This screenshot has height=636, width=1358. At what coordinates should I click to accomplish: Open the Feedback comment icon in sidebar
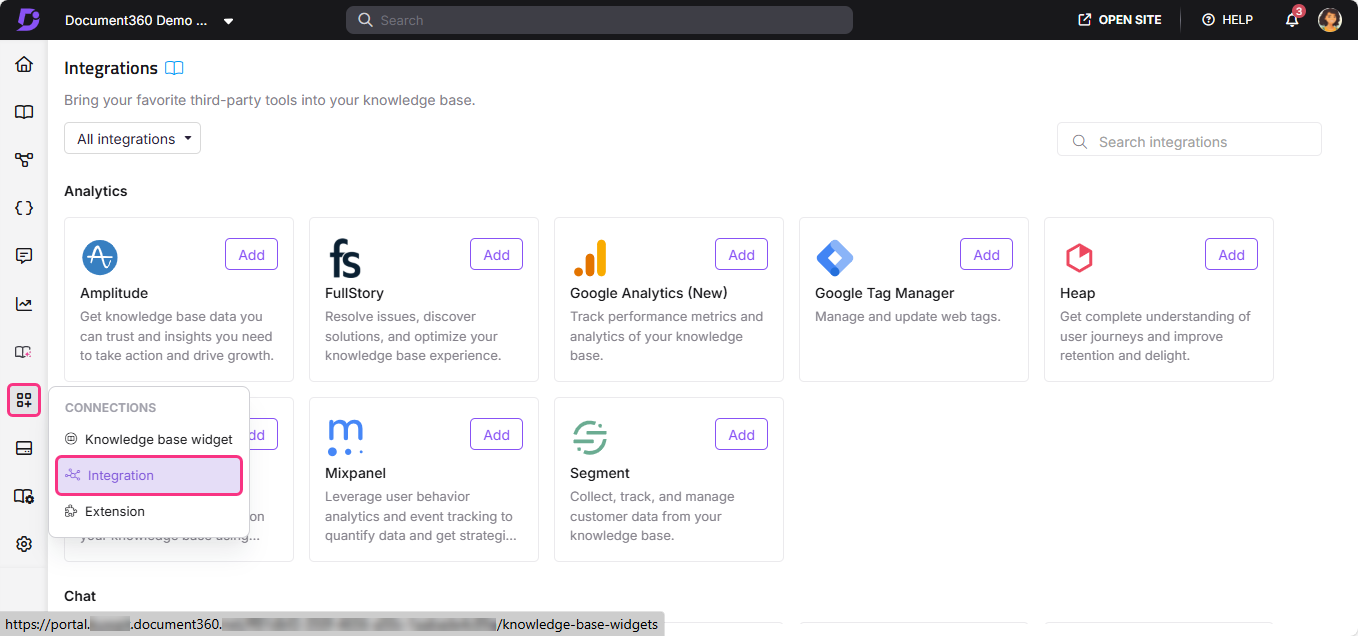23,255
